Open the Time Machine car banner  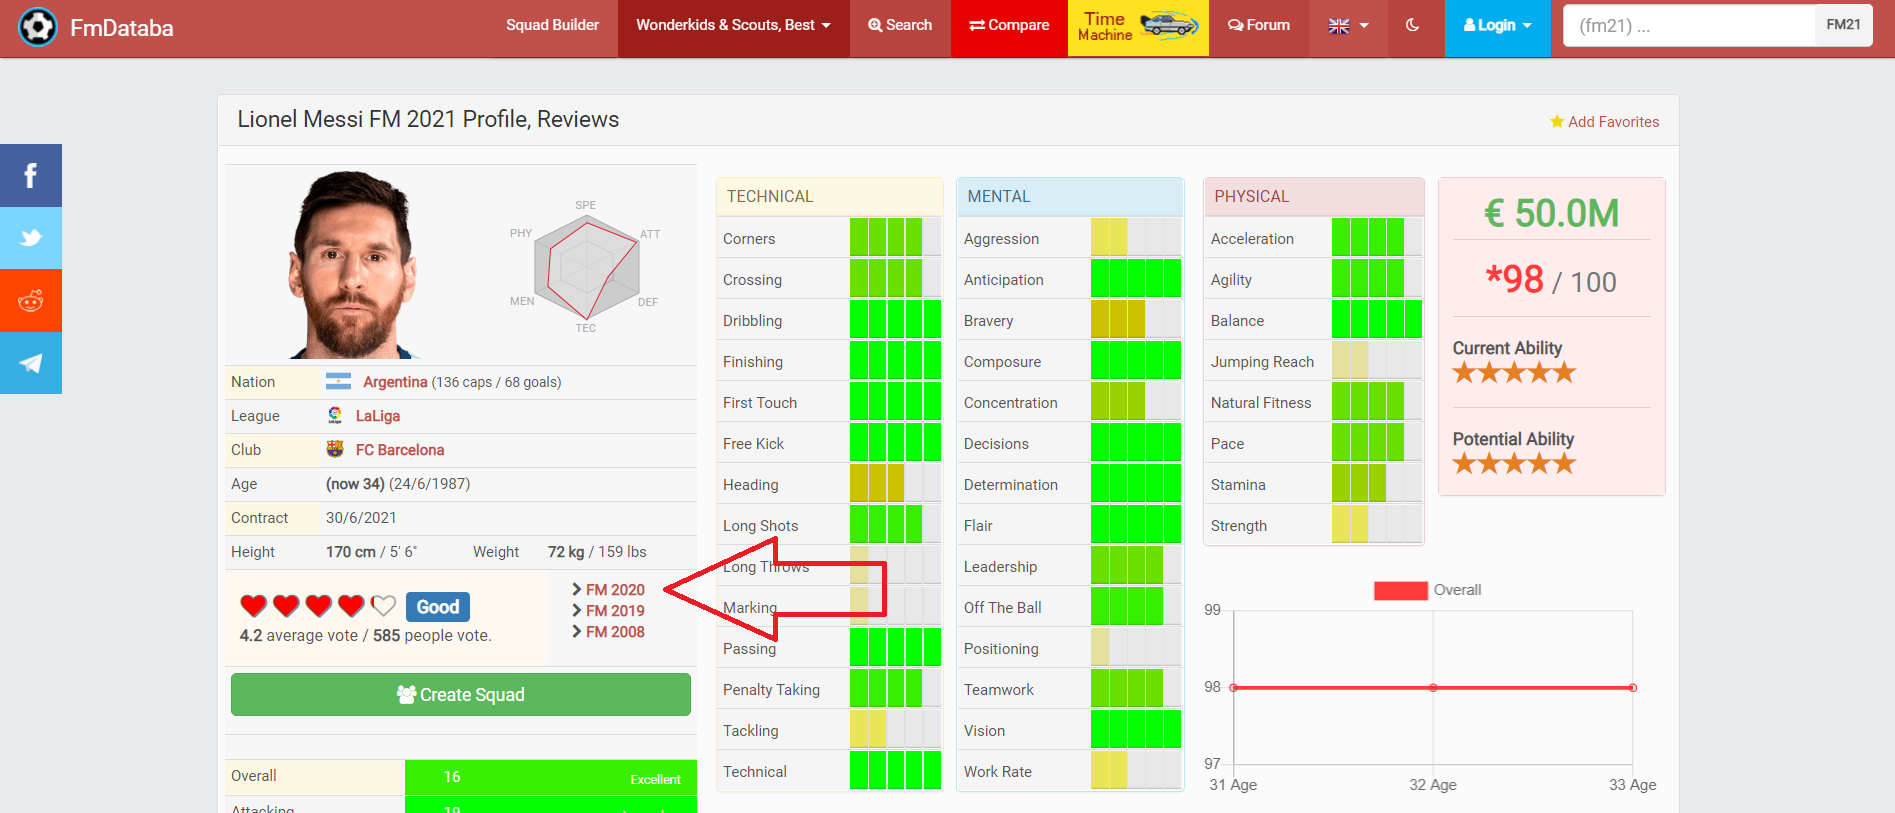[x=1138, y=27]
